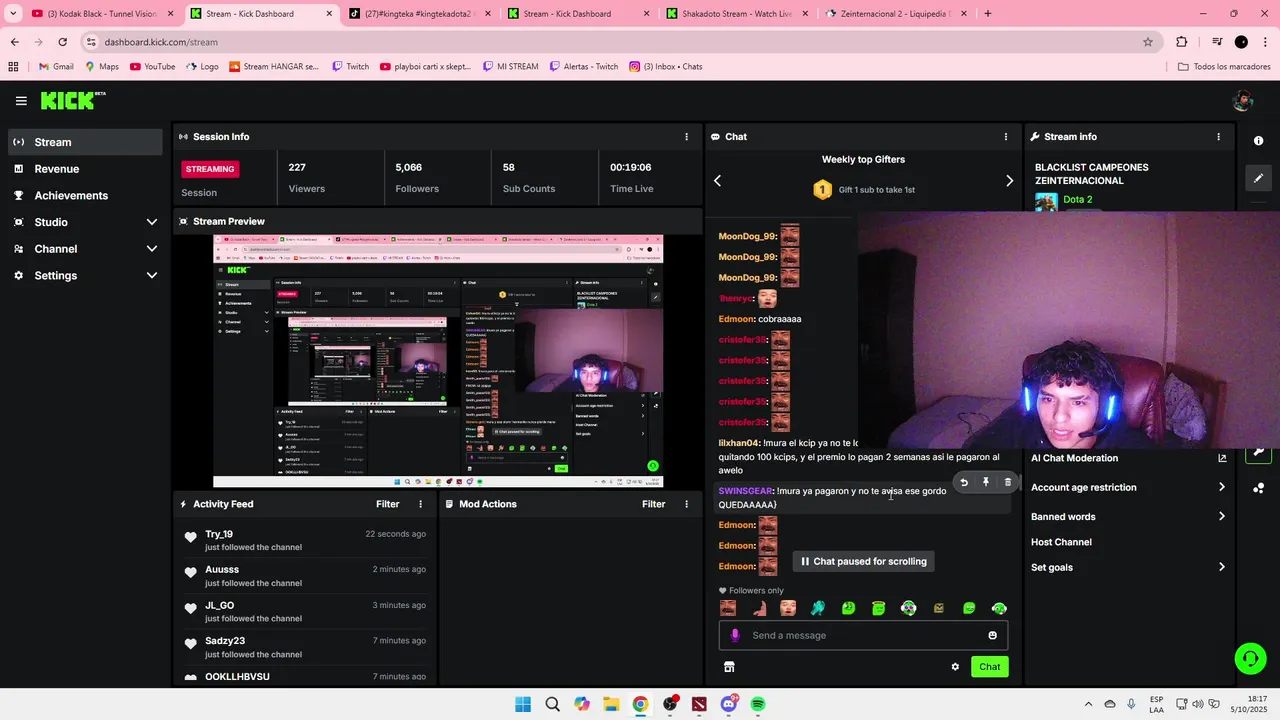Click the purple microphone icon in message box
Screen dimensions: 1280x720
(x=735, y=635)
